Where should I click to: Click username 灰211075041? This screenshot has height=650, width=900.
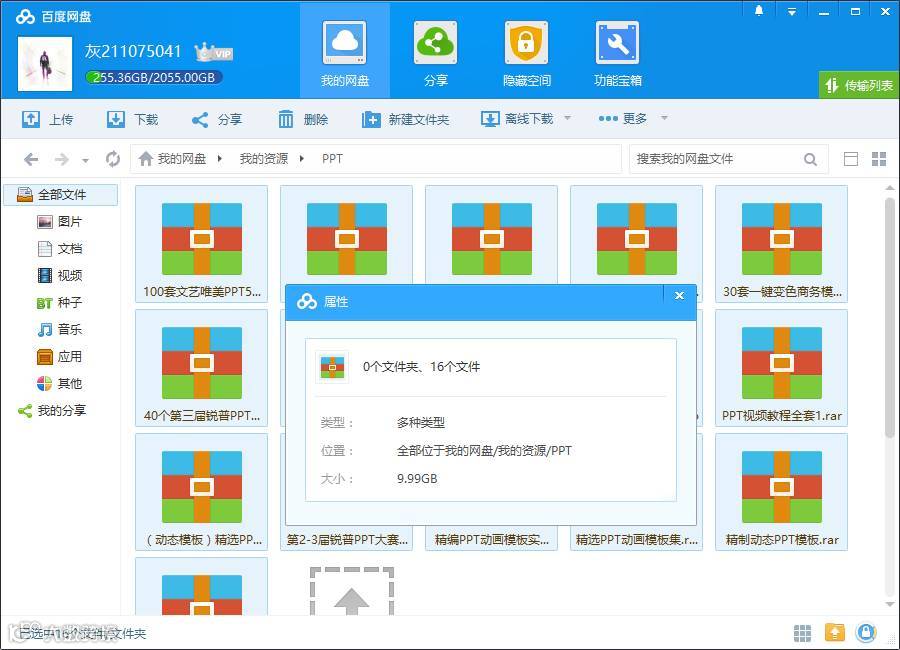point(133,51)
